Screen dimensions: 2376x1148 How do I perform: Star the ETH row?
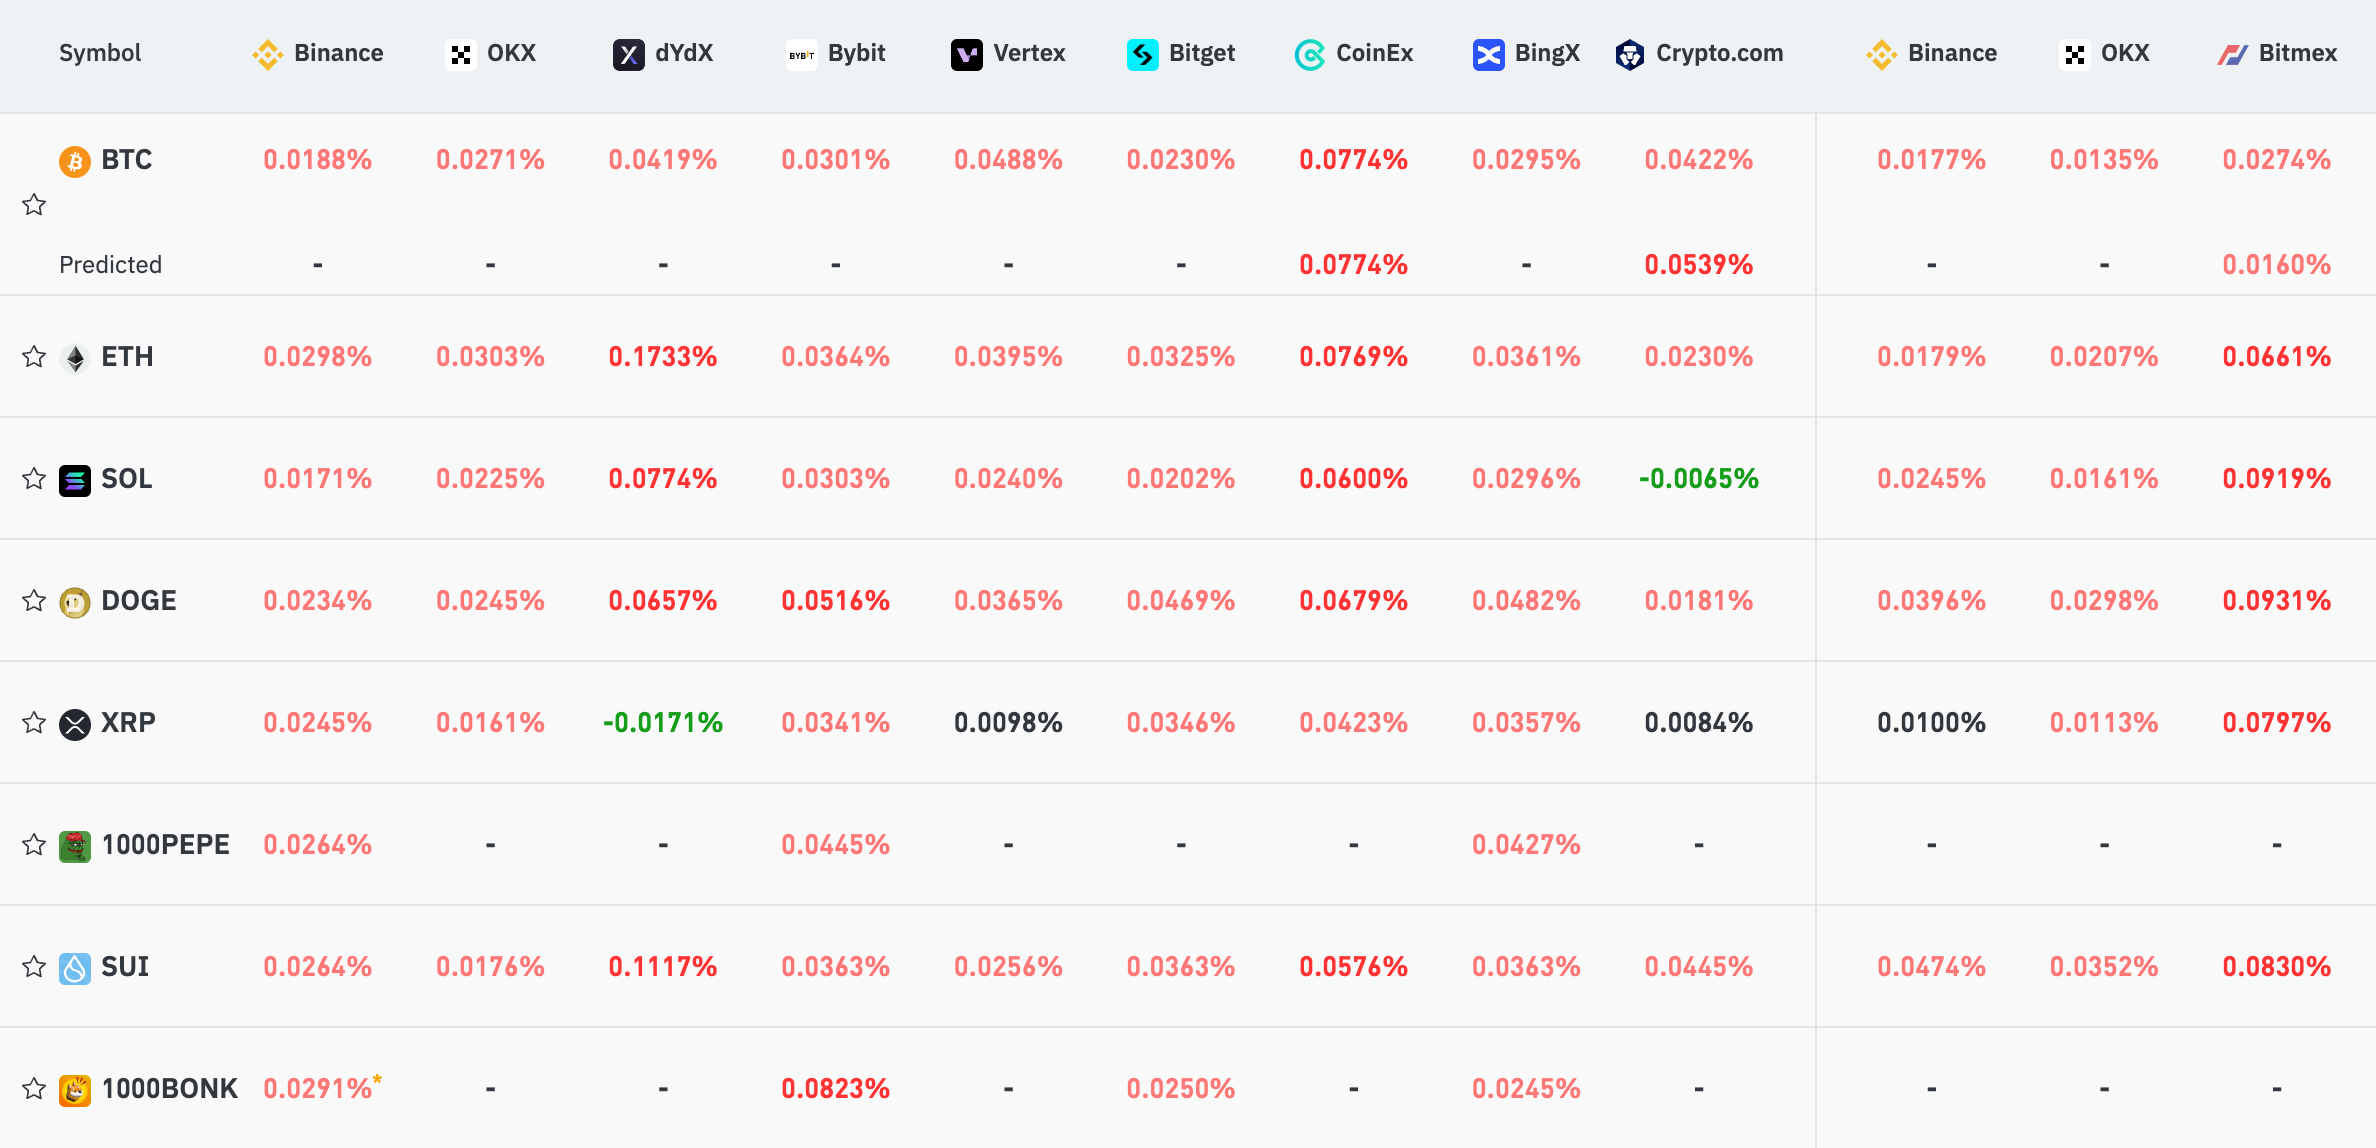click(34, 357)
